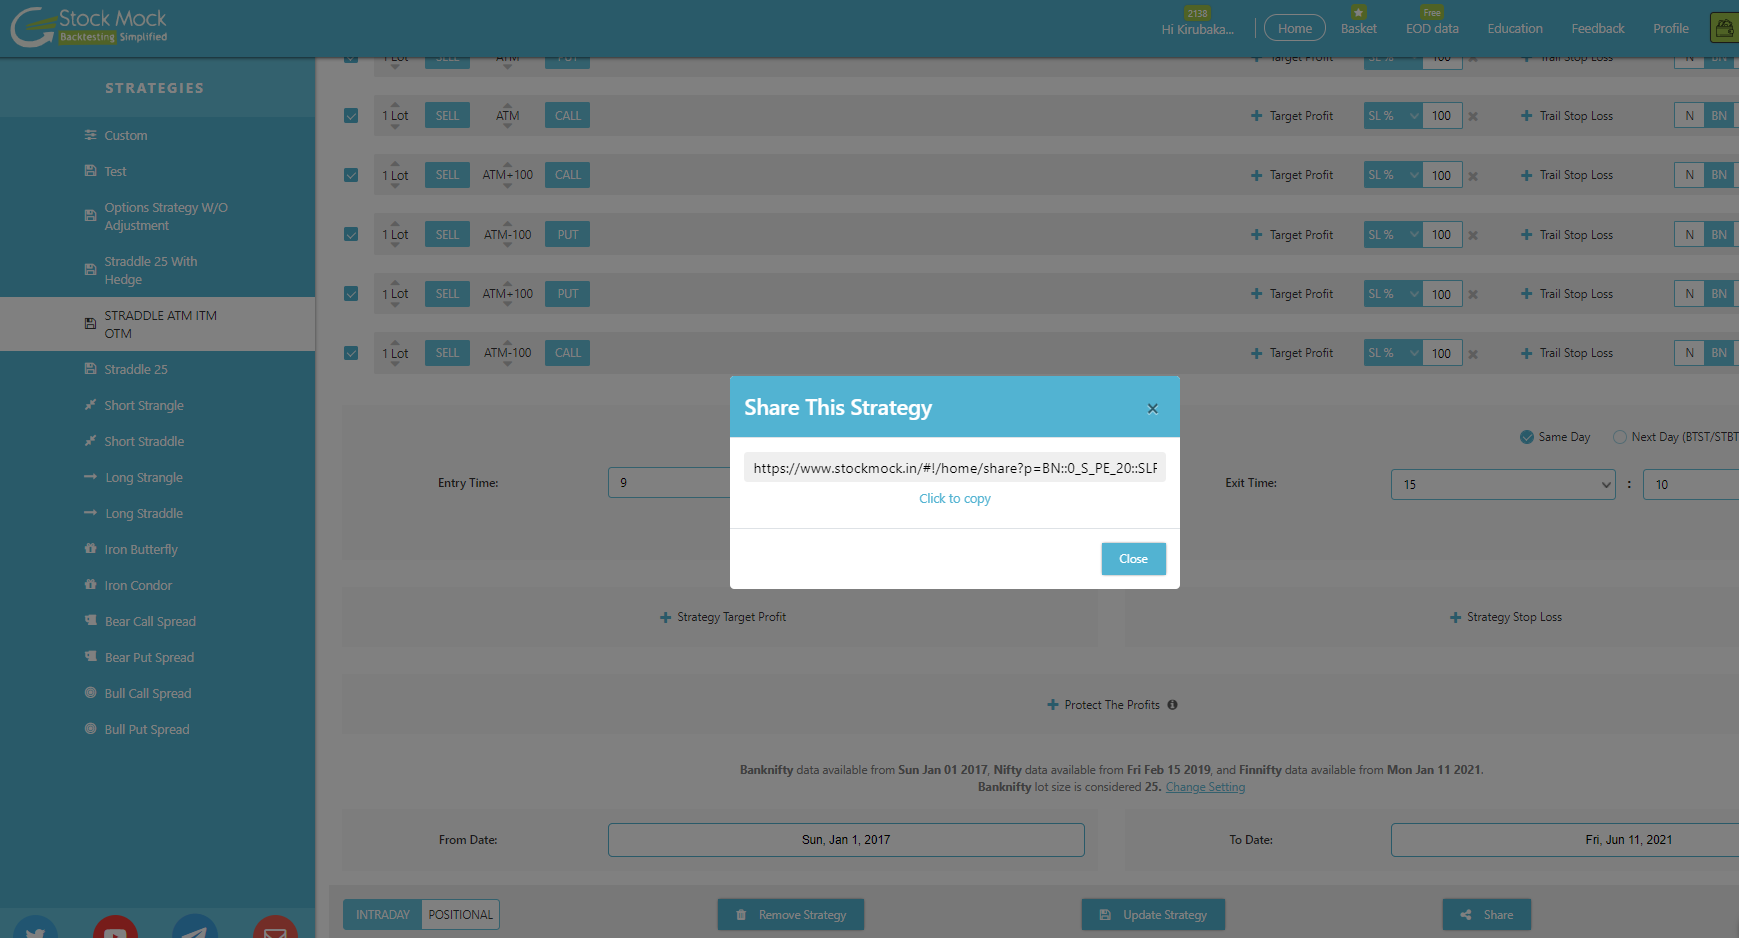Open the Stock Mock logo
The height and width of the screenshot is (938, 1739).
coord(89,27)
